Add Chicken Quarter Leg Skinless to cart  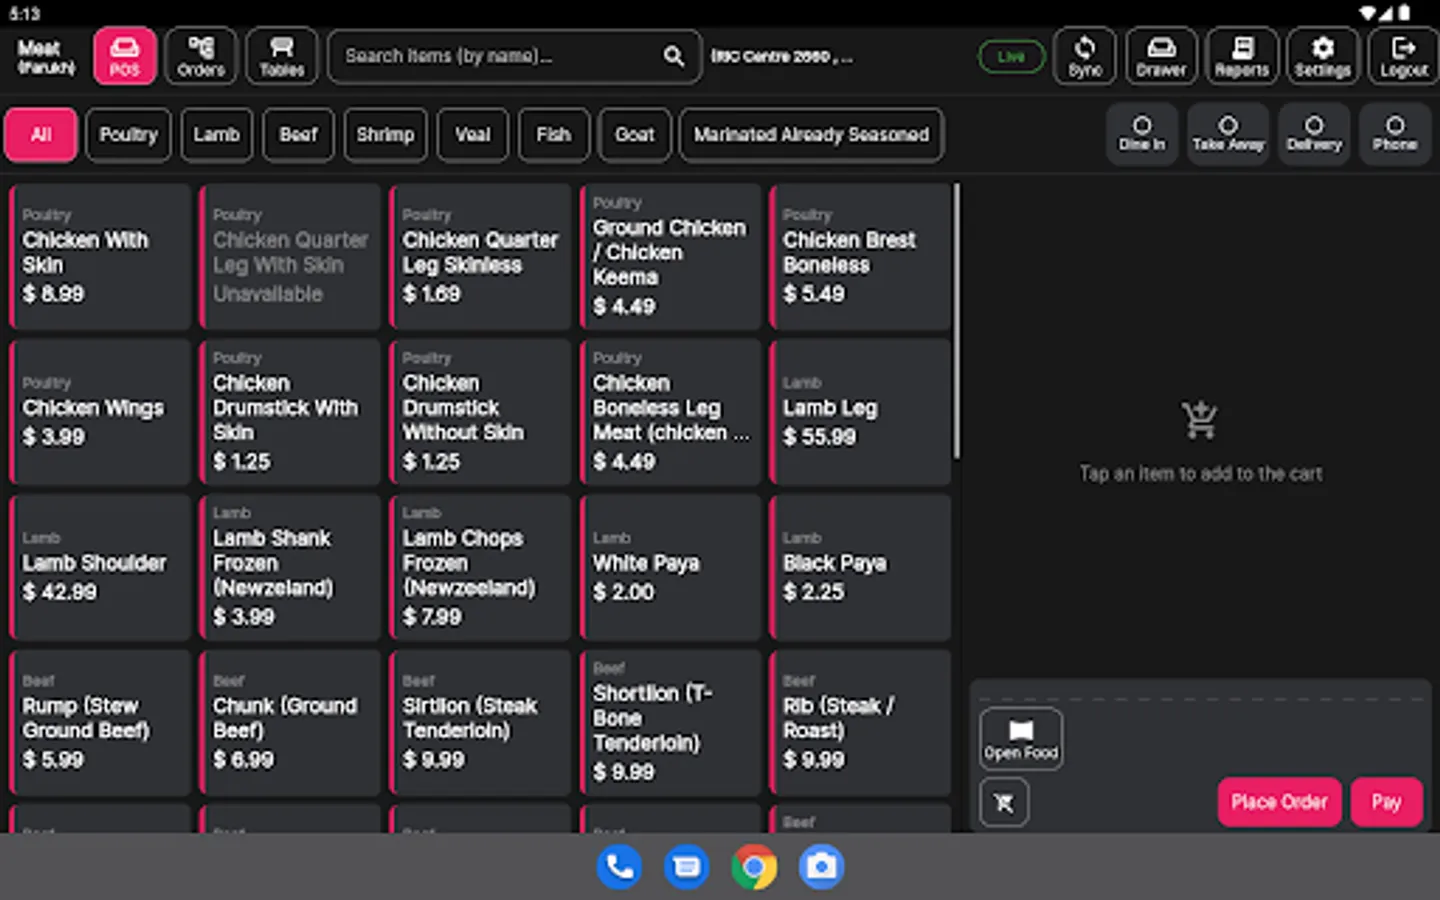[480, 256]
